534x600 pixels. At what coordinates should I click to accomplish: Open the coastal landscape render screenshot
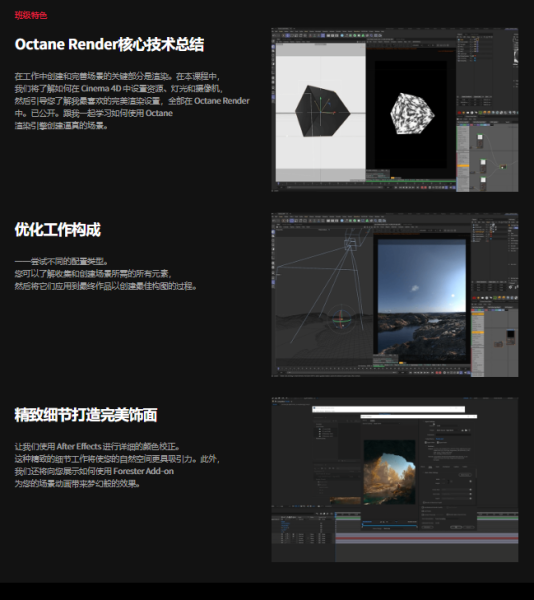[x=395, y=295]
